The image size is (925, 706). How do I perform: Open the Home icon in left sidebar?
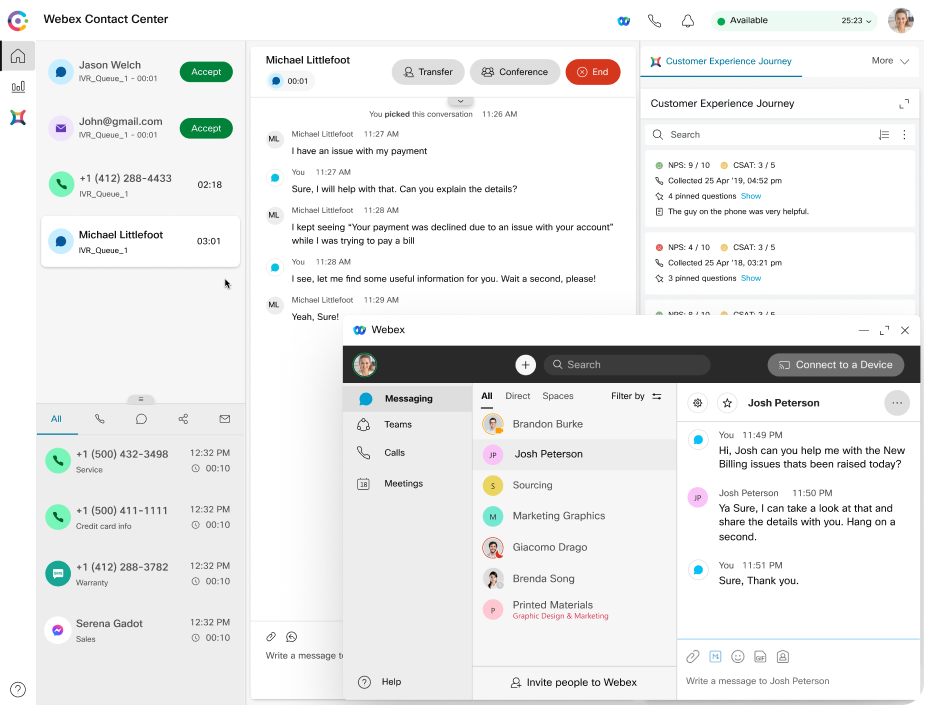tap(18, 56)
